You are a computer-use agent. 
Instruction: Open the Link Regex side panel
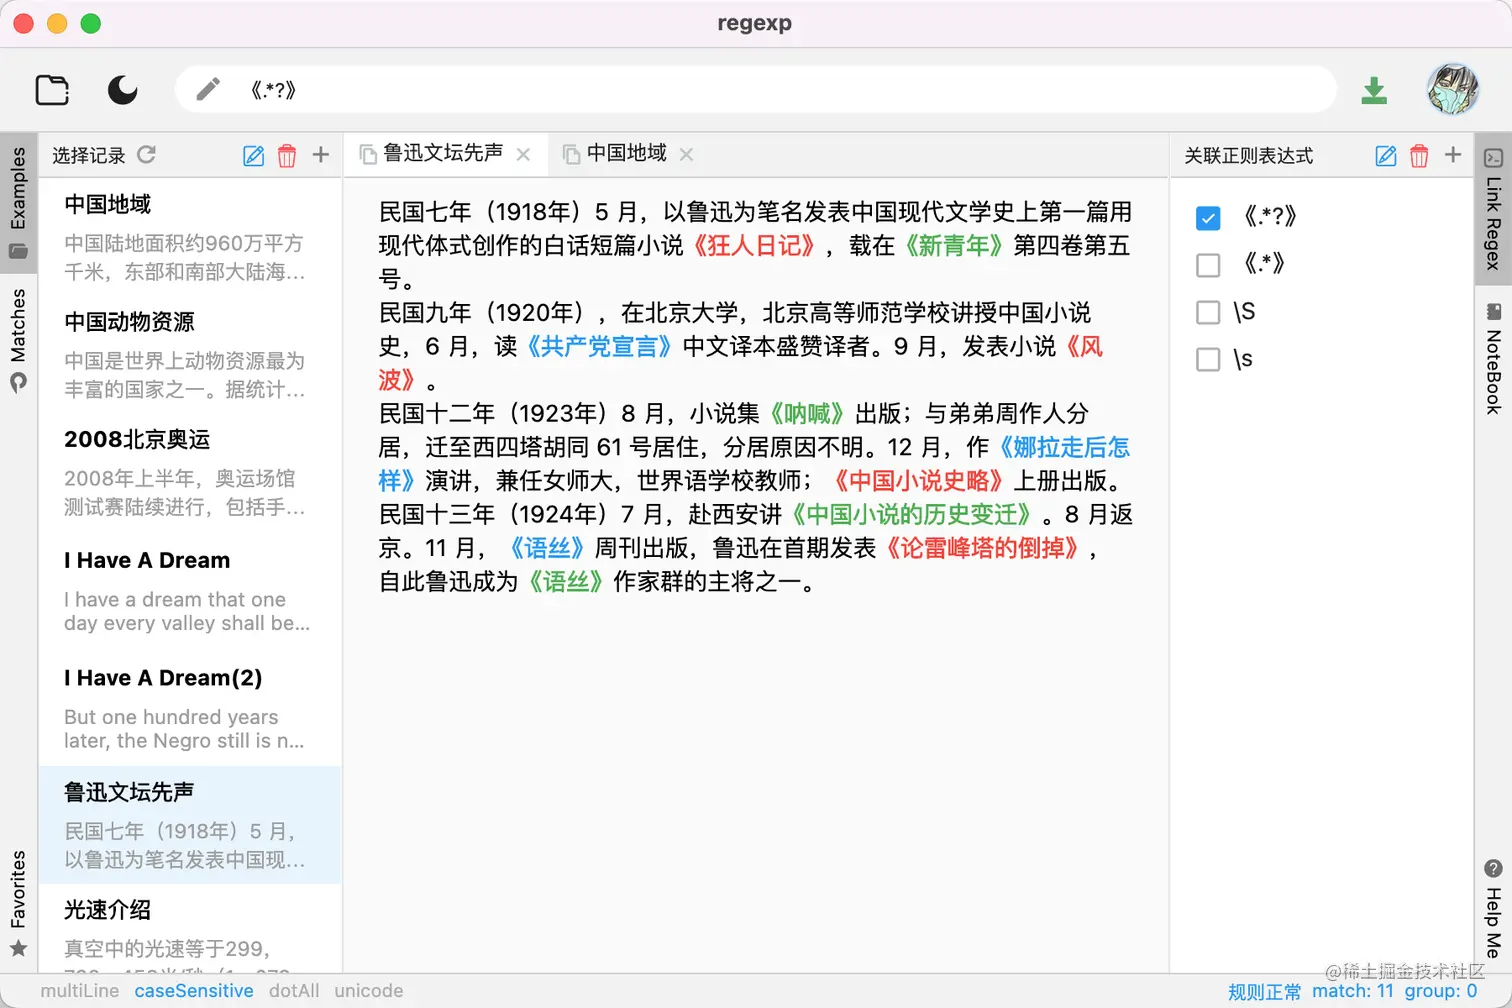(x=1493, y=209)
